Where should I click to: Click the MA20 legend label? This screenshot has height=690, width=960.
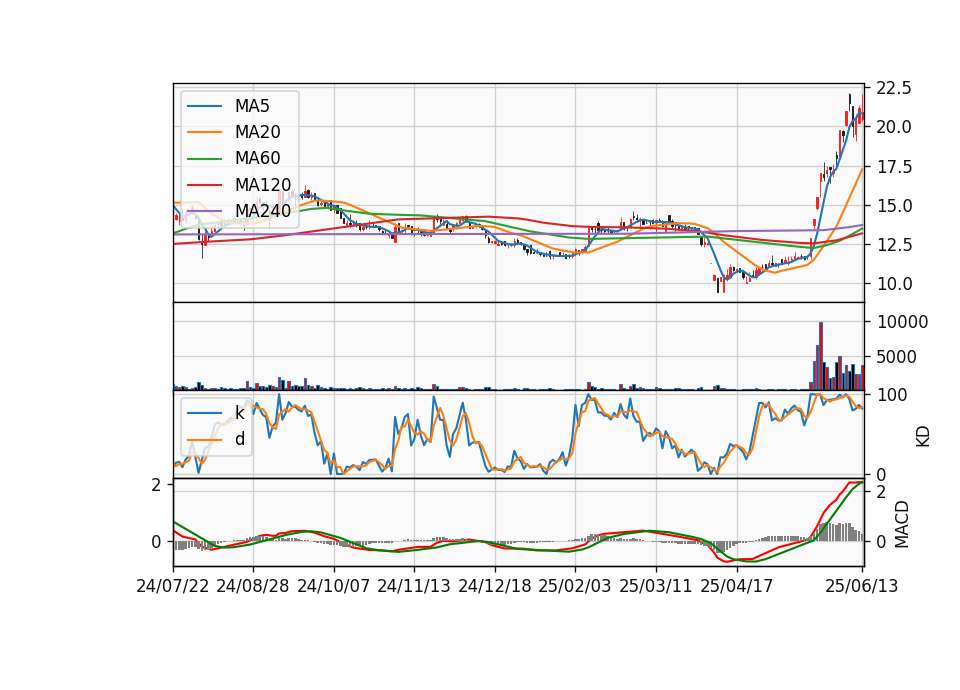click(x=257, y=132)
